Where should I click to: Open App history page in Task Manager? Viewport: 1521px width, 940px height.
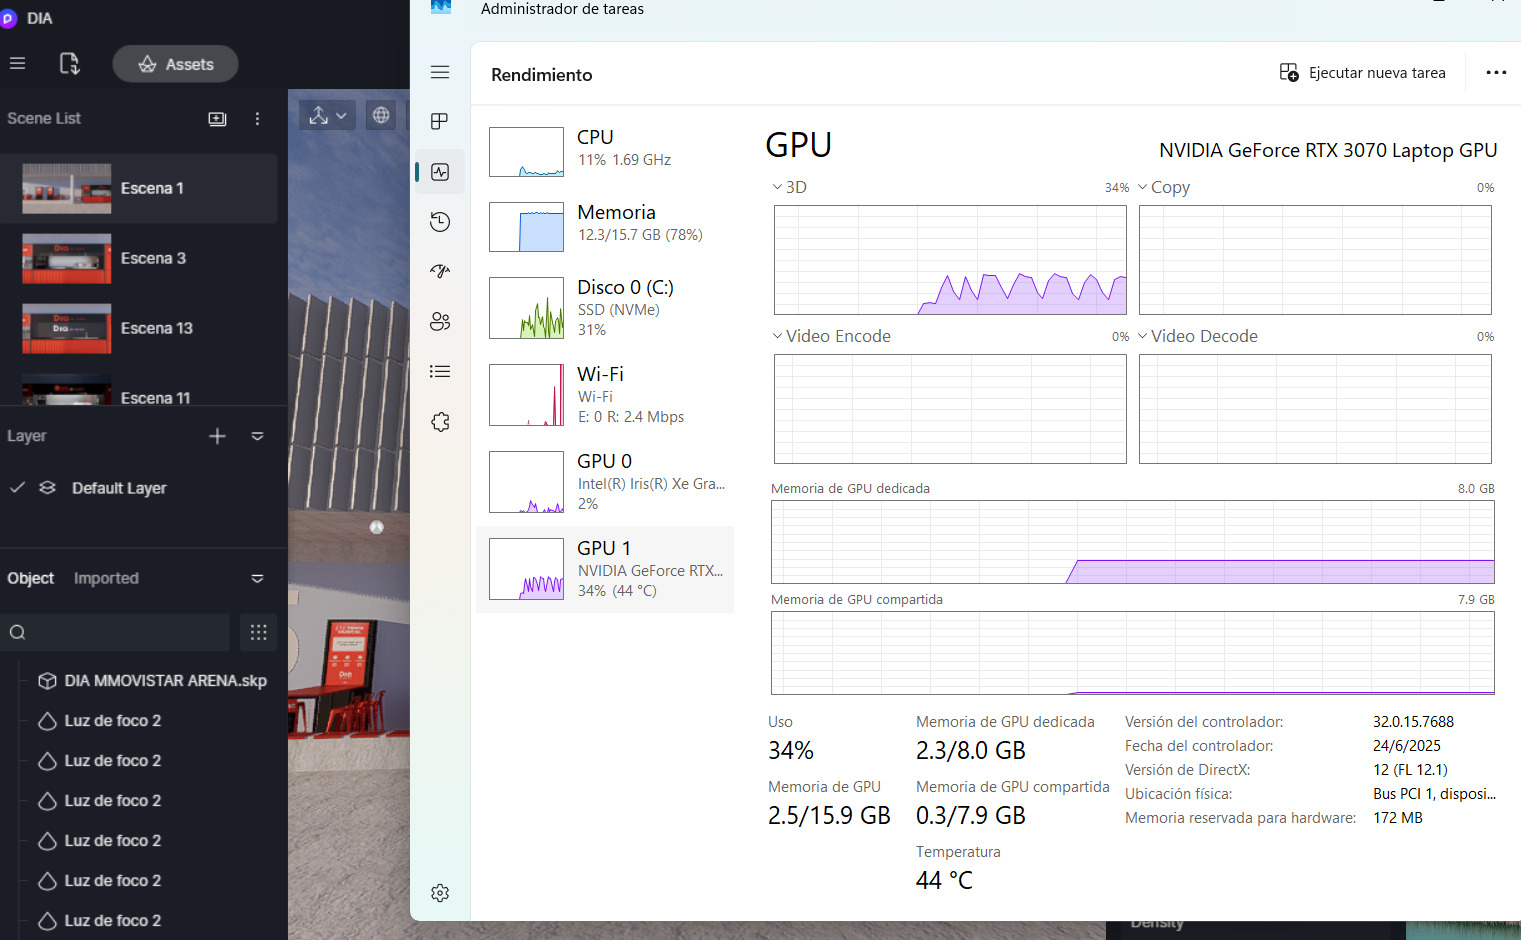[x=440, y=222]
